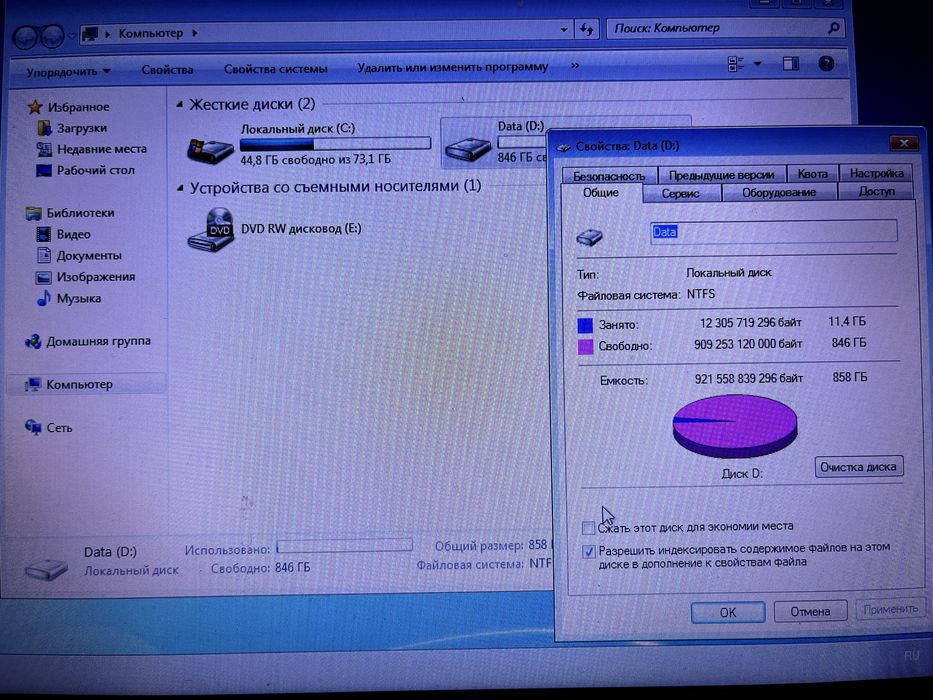Viewport: 933px width, 700px height.
Task: Click the OK button in properties dialog
Action: coord(728,612)
